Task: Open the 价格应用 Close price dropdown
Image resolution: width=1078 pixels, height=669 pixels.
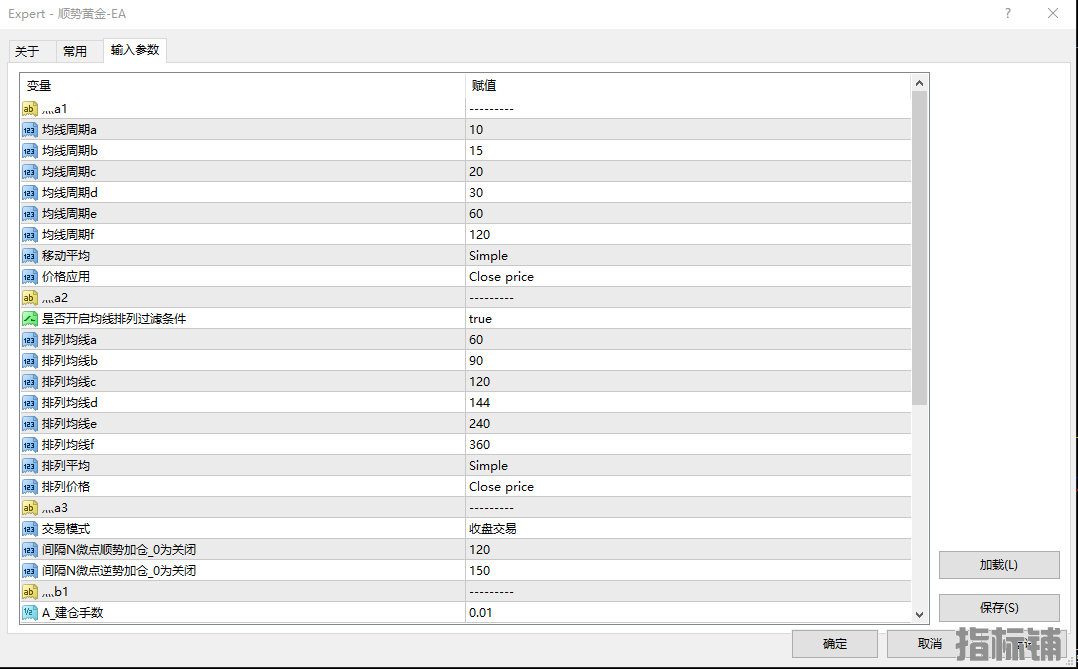Action: (688, 276)
